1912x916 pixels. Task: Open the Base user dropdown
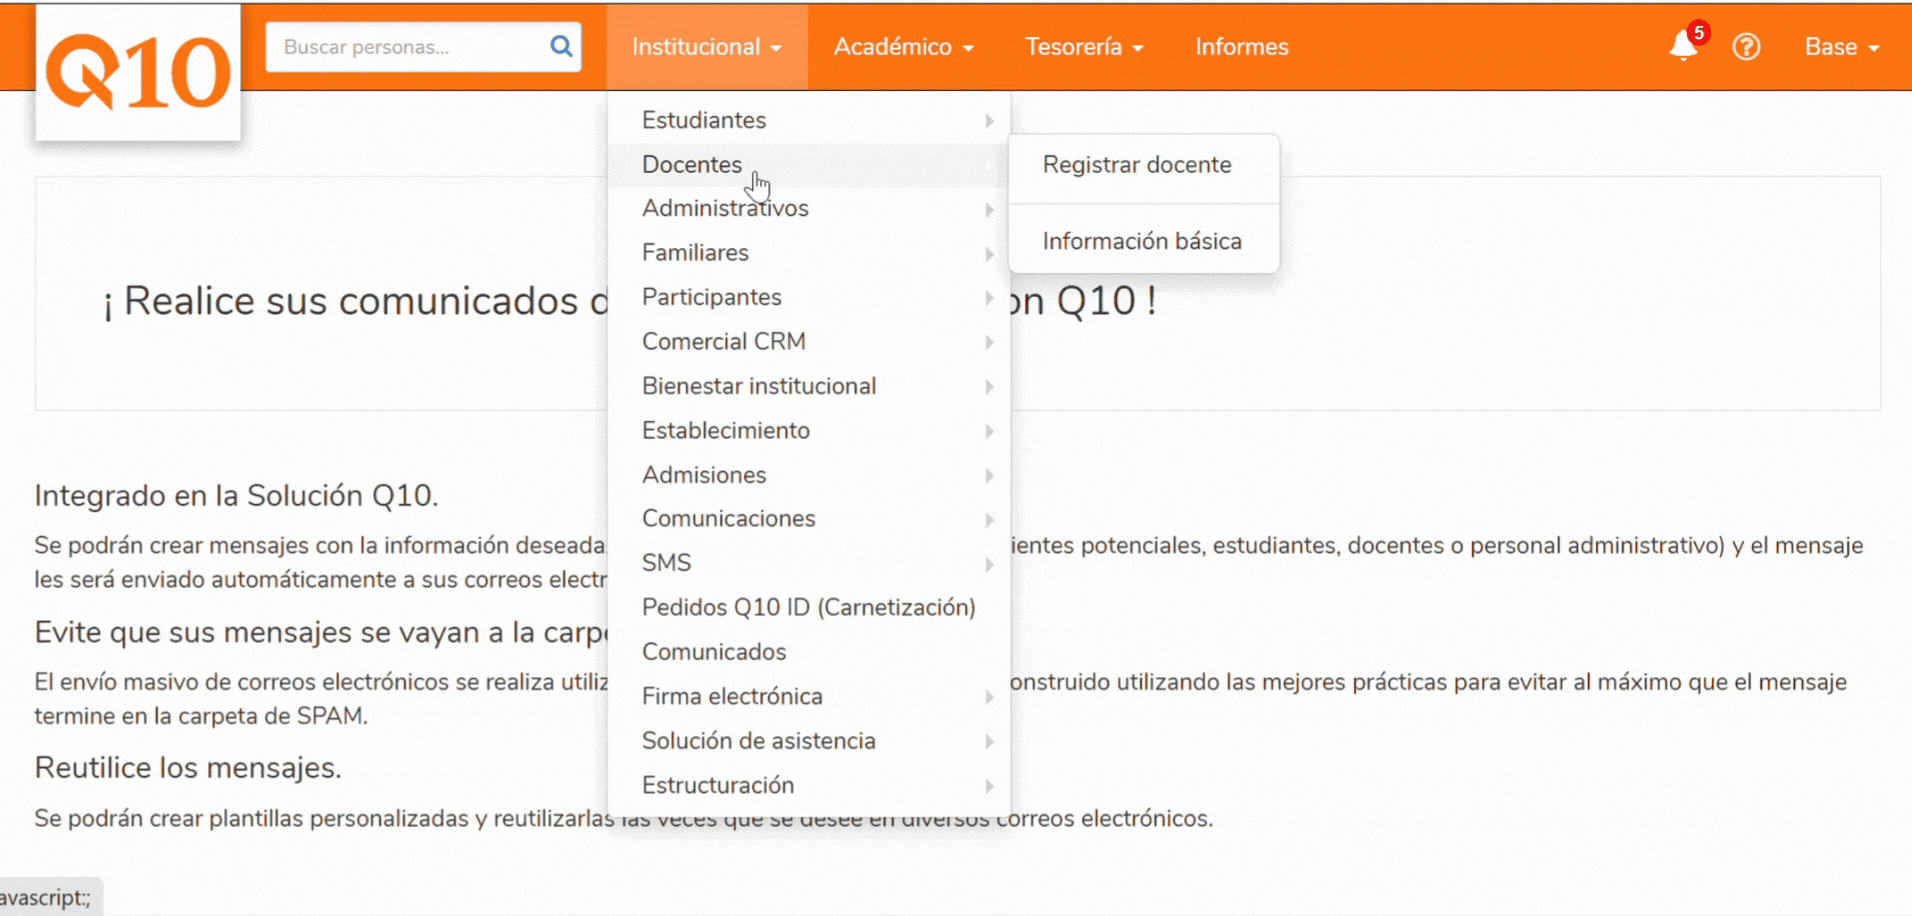coord(1842,47)
